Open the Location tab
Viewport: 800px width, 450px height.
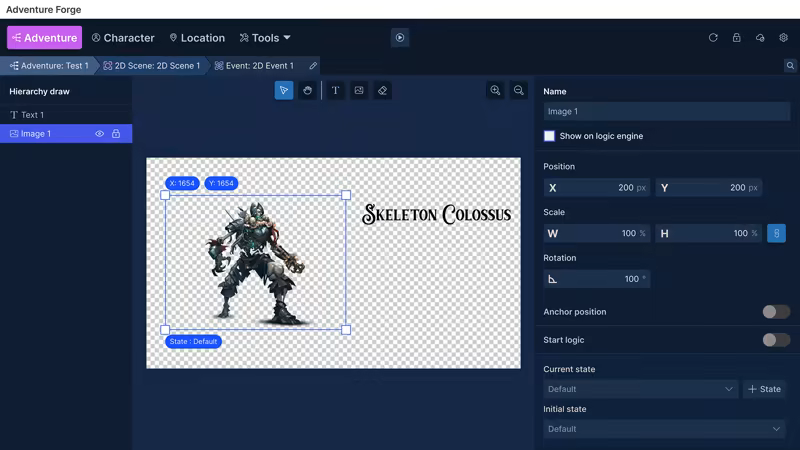(x=196, y=38)
